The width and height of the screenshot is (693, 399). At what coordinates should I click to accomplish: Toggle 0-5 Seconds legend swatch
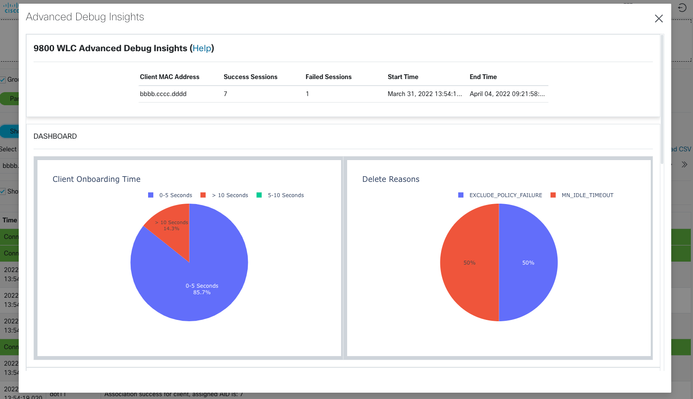(x=151, y=195)
